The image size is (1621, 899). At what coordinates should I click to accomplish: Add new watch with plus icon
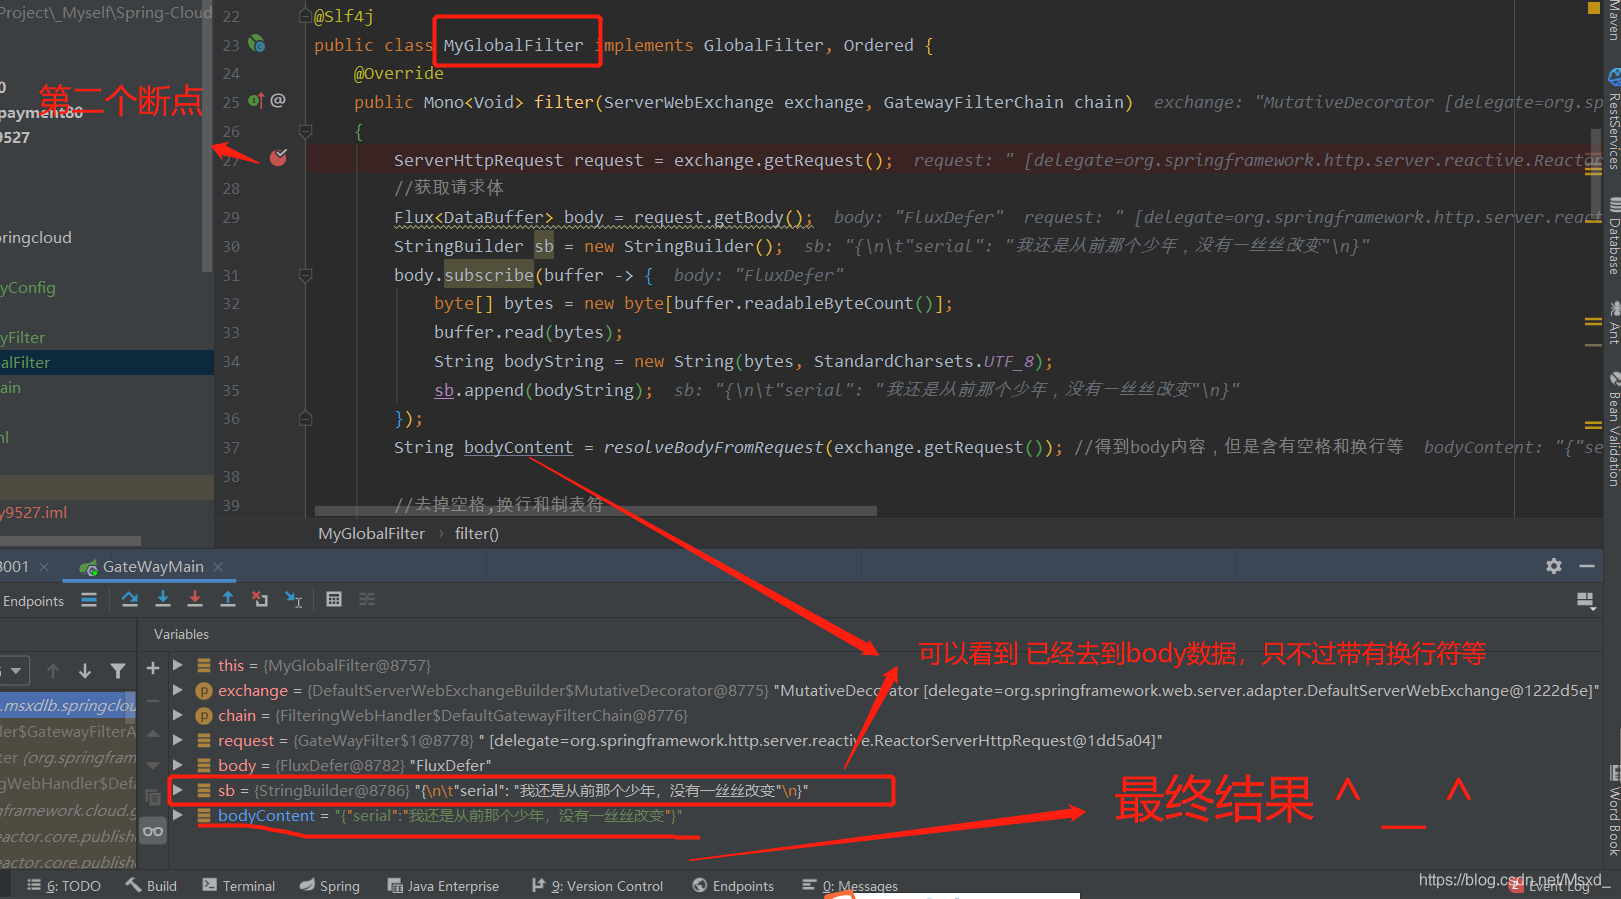click(x=153, y=668)
